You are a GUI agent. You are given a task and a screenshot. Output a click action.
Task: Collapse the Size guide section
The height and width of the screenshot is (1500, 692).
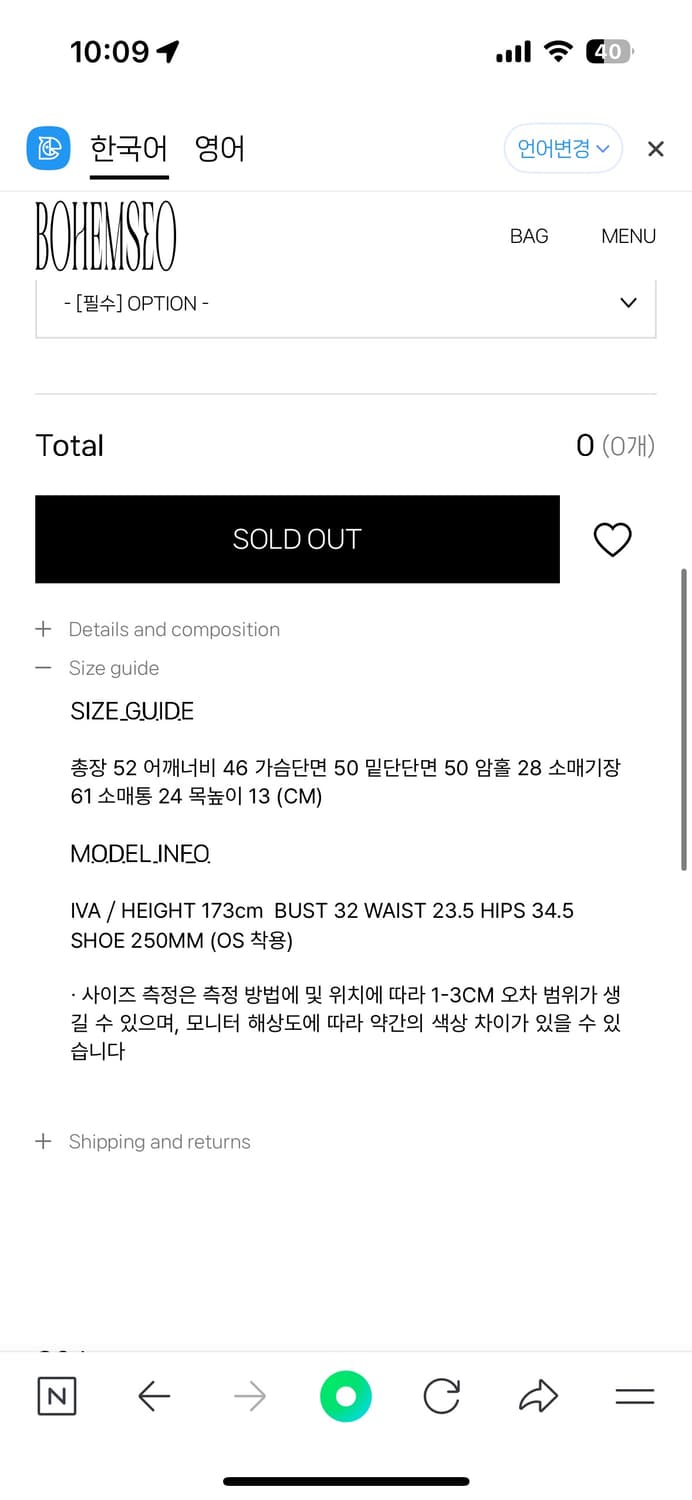tap(113, 668)
